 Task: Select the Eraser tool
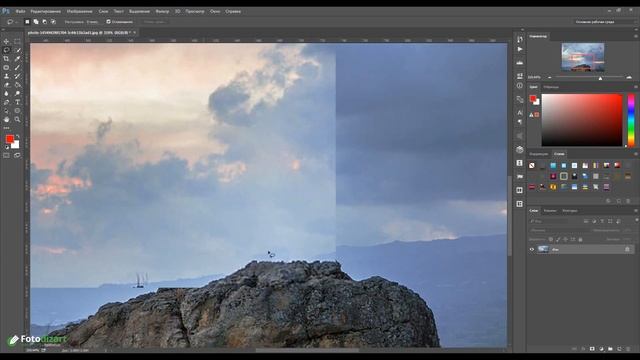6,85
